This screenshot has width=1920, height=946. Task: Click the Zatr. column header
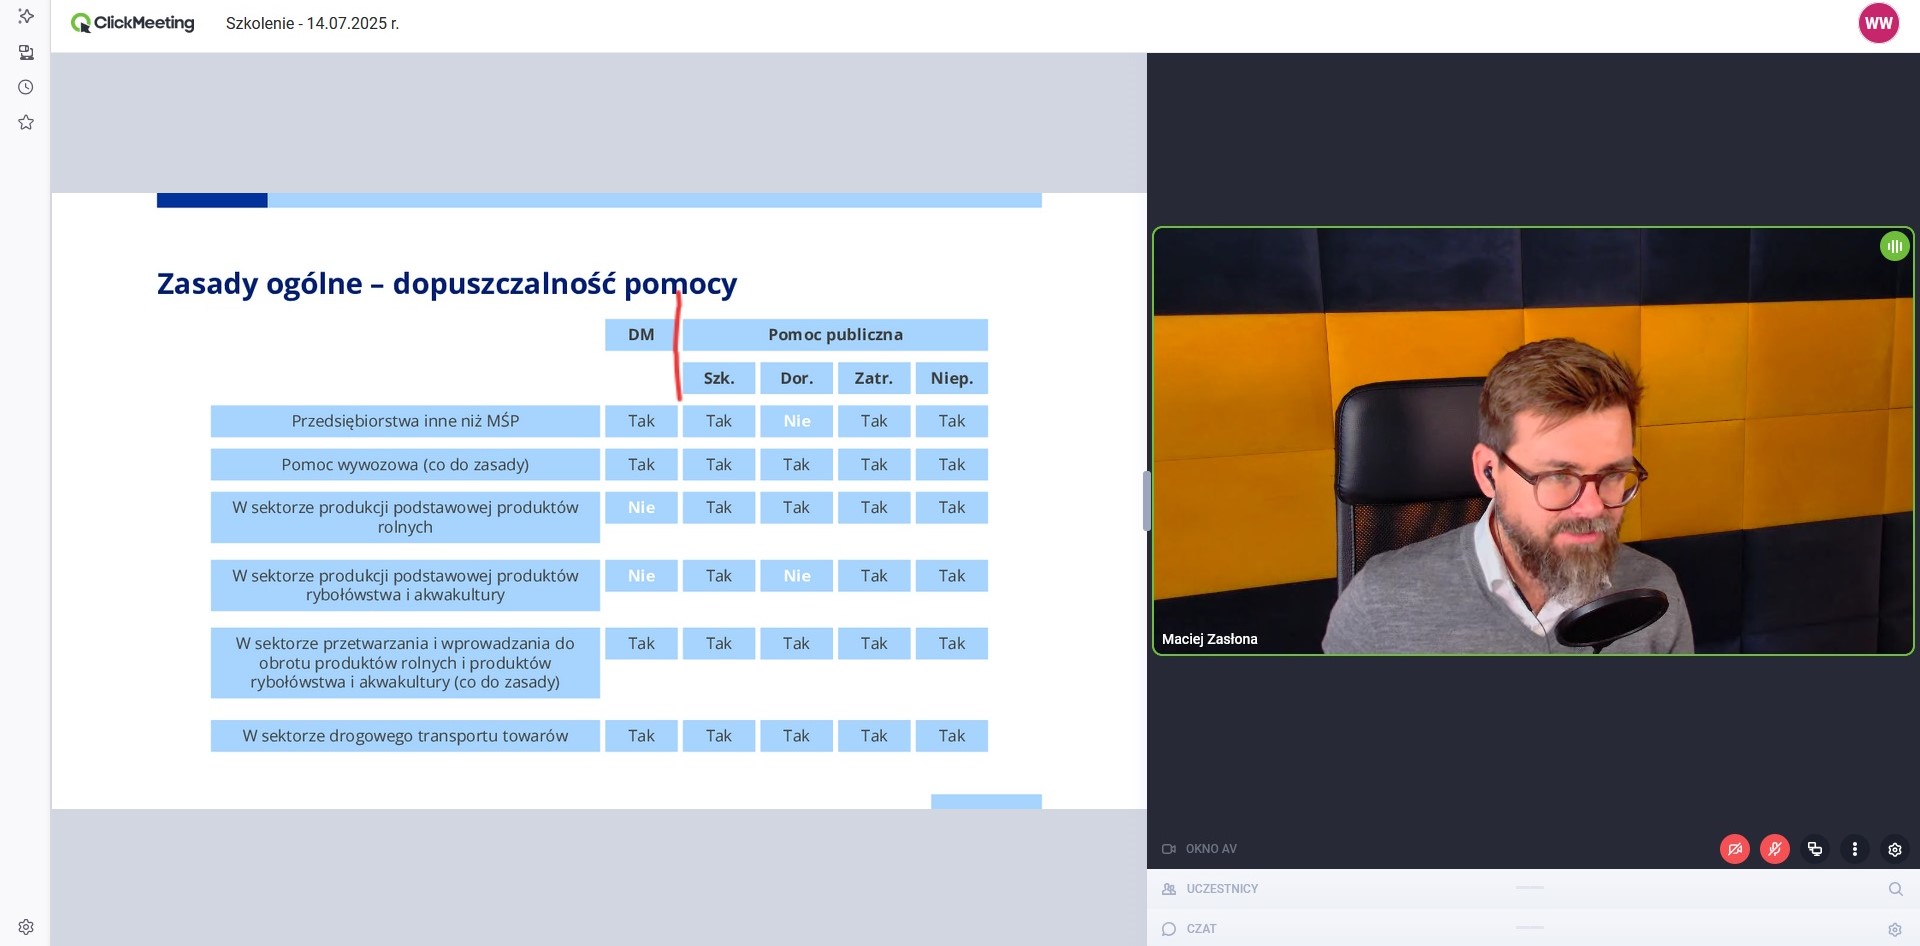pos(874,378)
